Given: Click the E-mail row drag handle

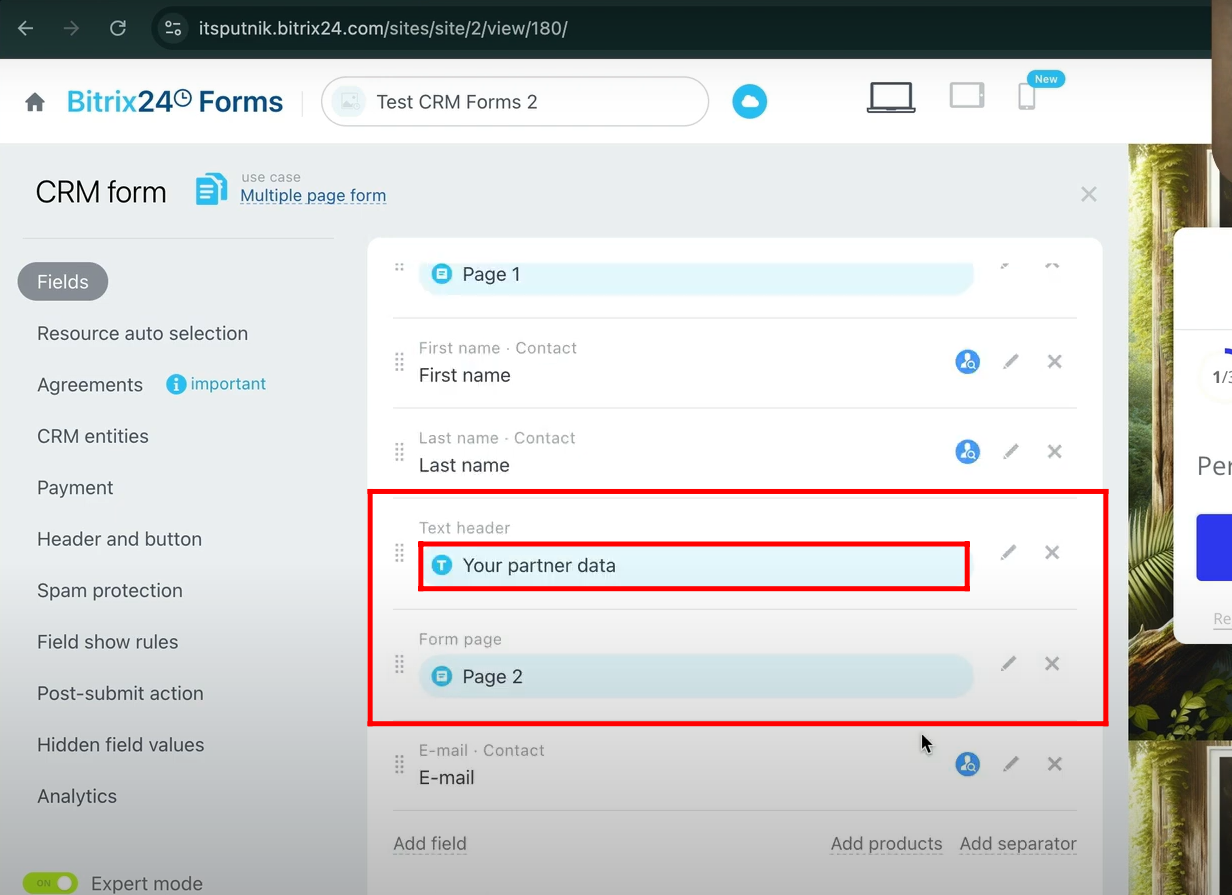Looking at the screenshot, I should [399, 765].
